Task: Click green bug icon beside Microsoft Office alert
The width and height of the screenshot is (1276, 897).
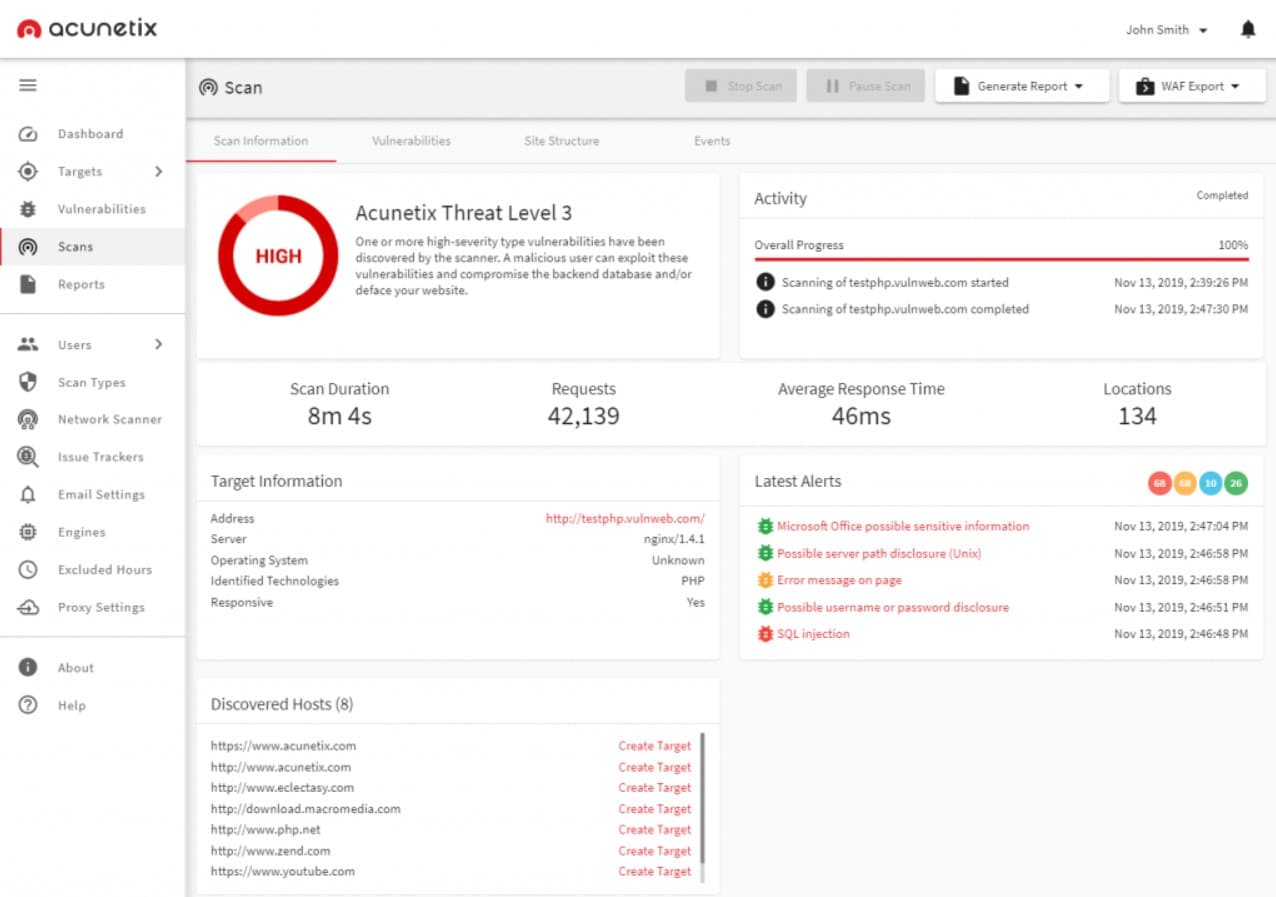Action: [765, 526]
